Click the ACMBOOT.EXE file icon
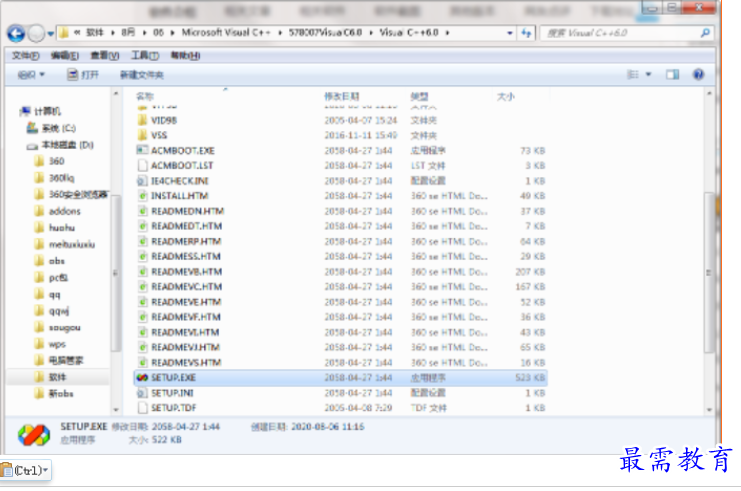 (x=142, y=150)
